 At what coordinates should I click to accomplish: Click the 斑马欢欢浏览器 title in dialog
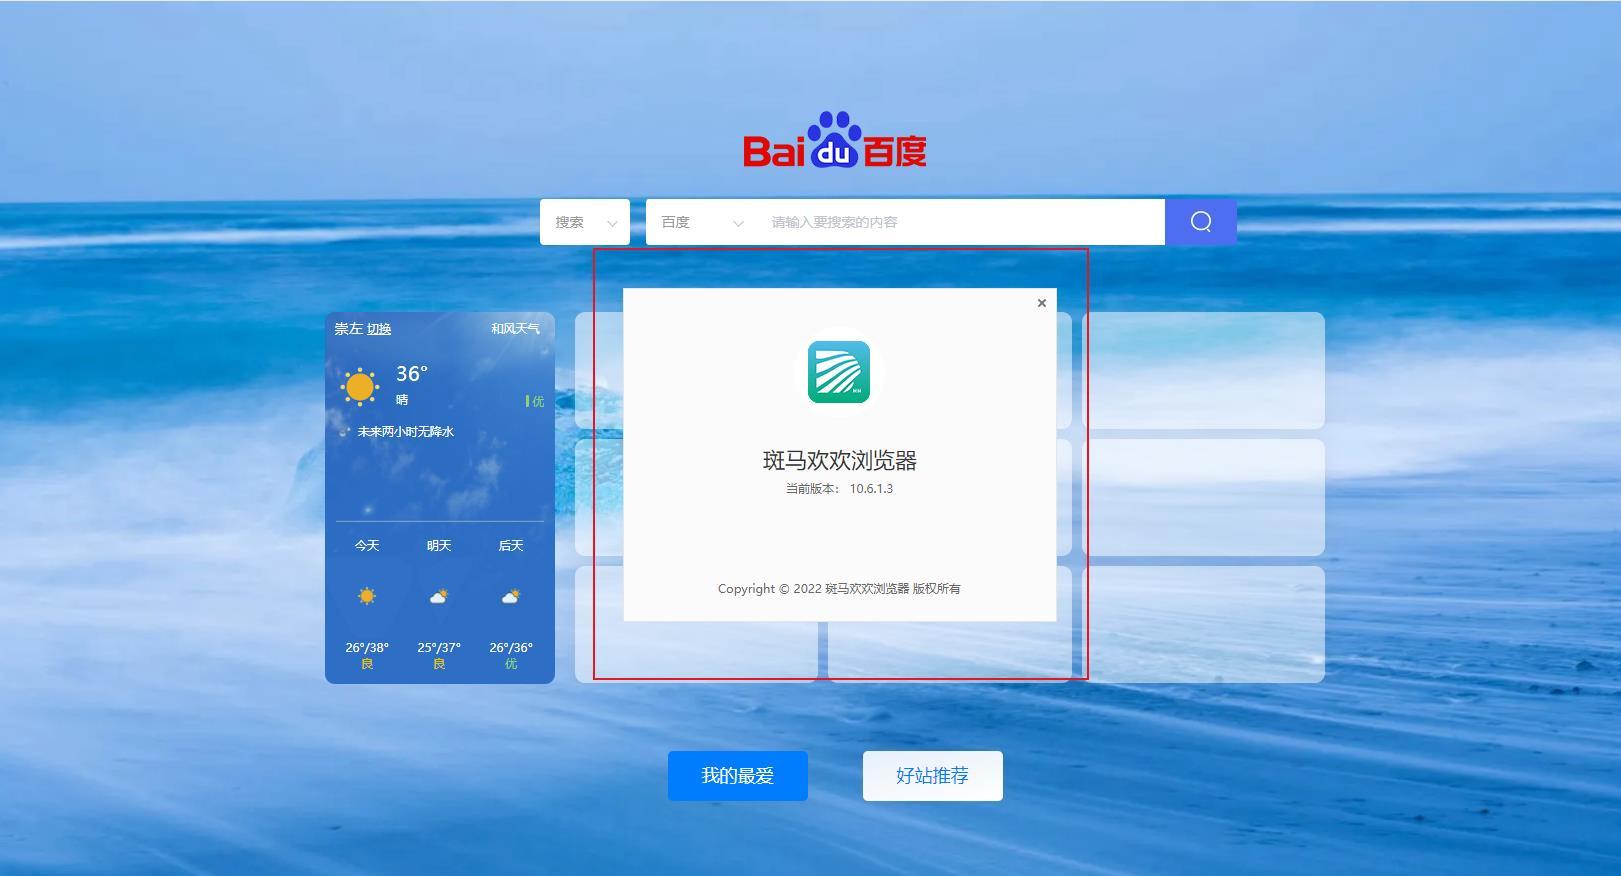(840, 461)
